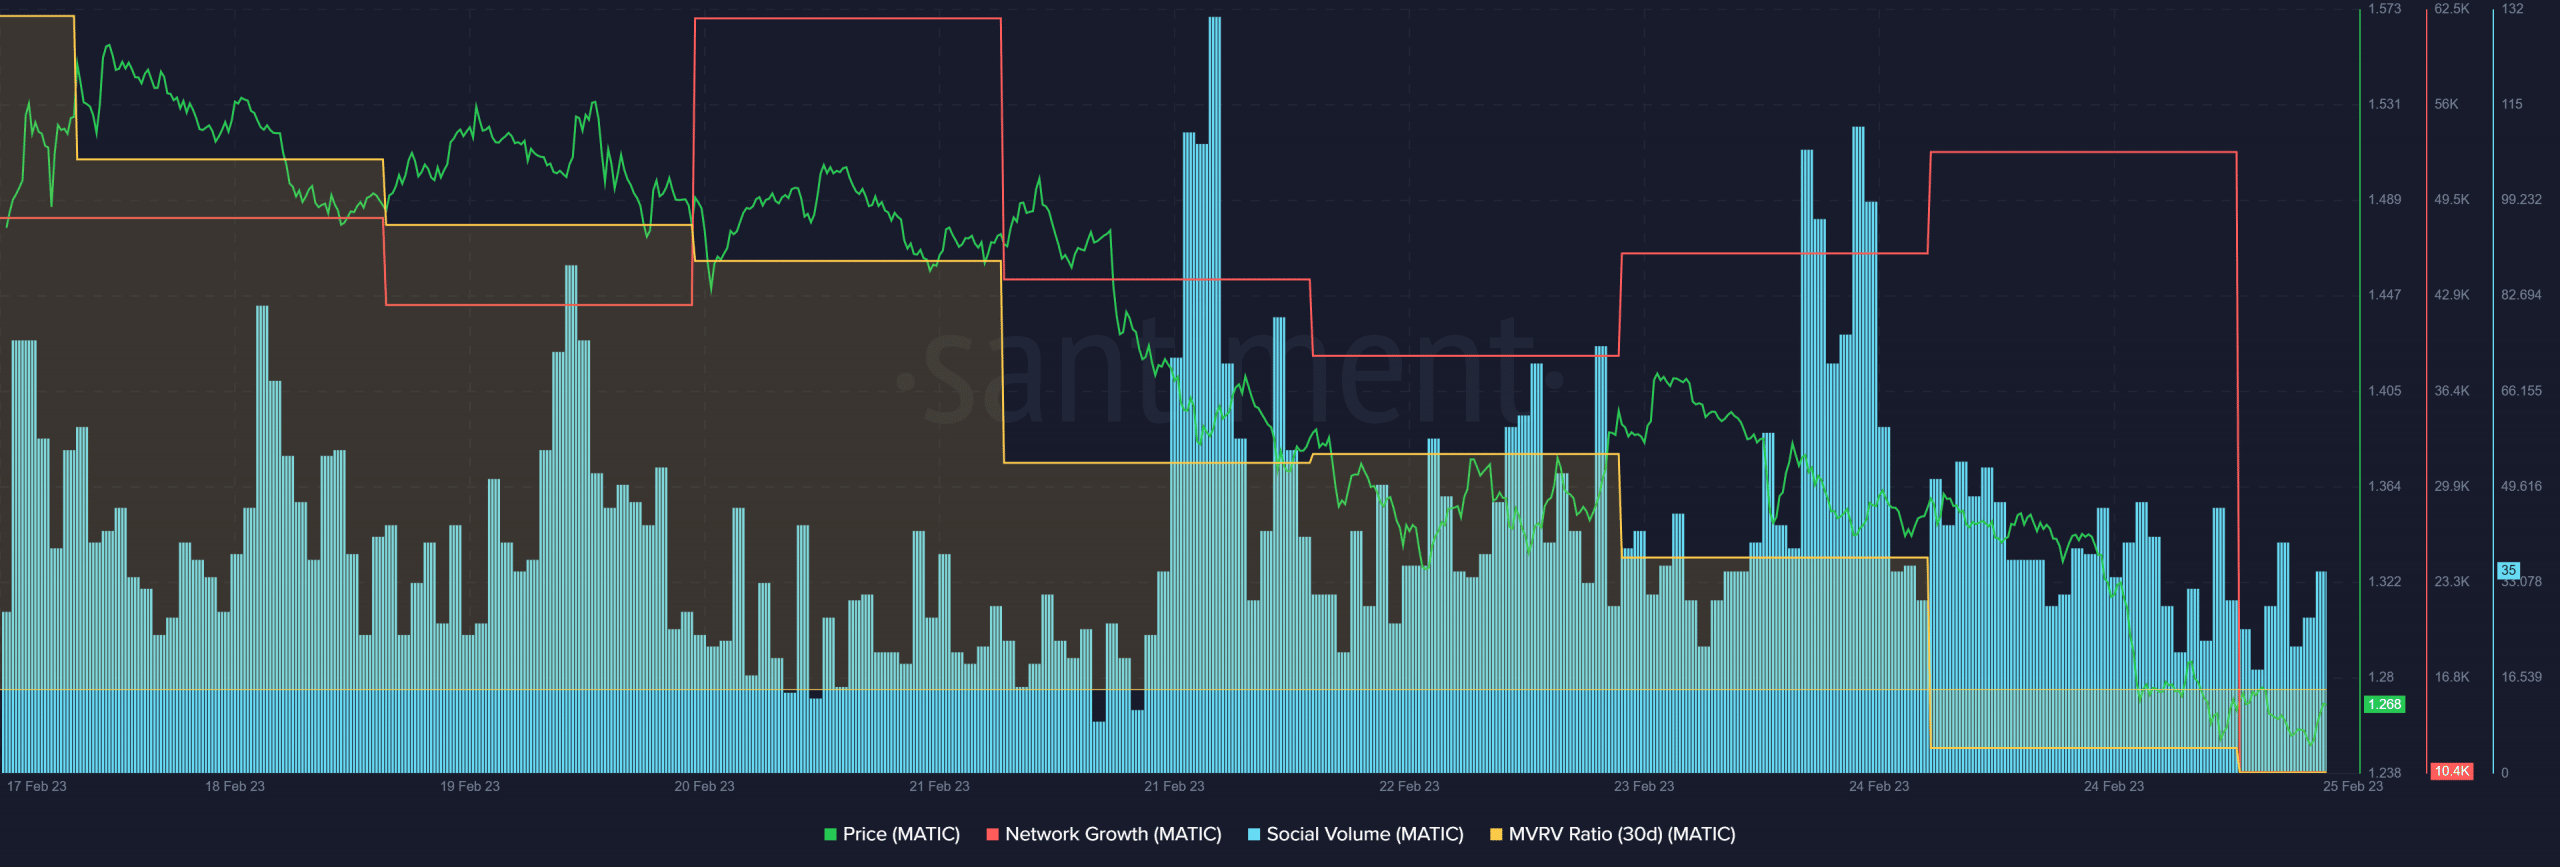Screen dimensions: 2560x867
Task: Click the green Price legend swatch
Action: (x=830, y=834)
